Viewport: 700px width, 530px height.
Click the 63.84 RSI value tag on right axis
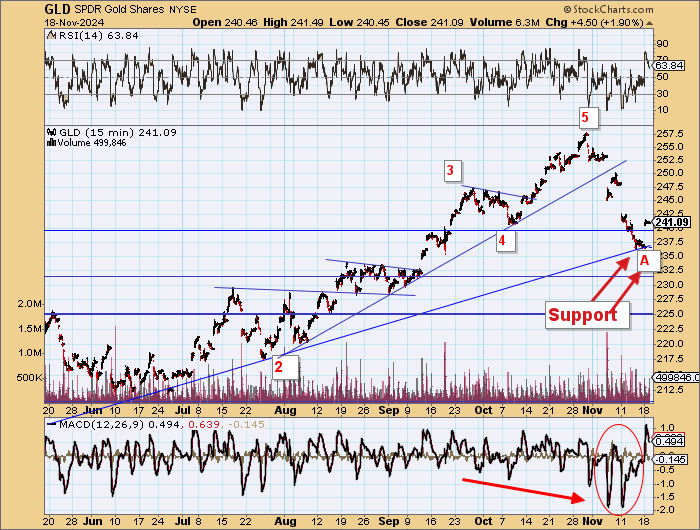(x=670, y=66)
